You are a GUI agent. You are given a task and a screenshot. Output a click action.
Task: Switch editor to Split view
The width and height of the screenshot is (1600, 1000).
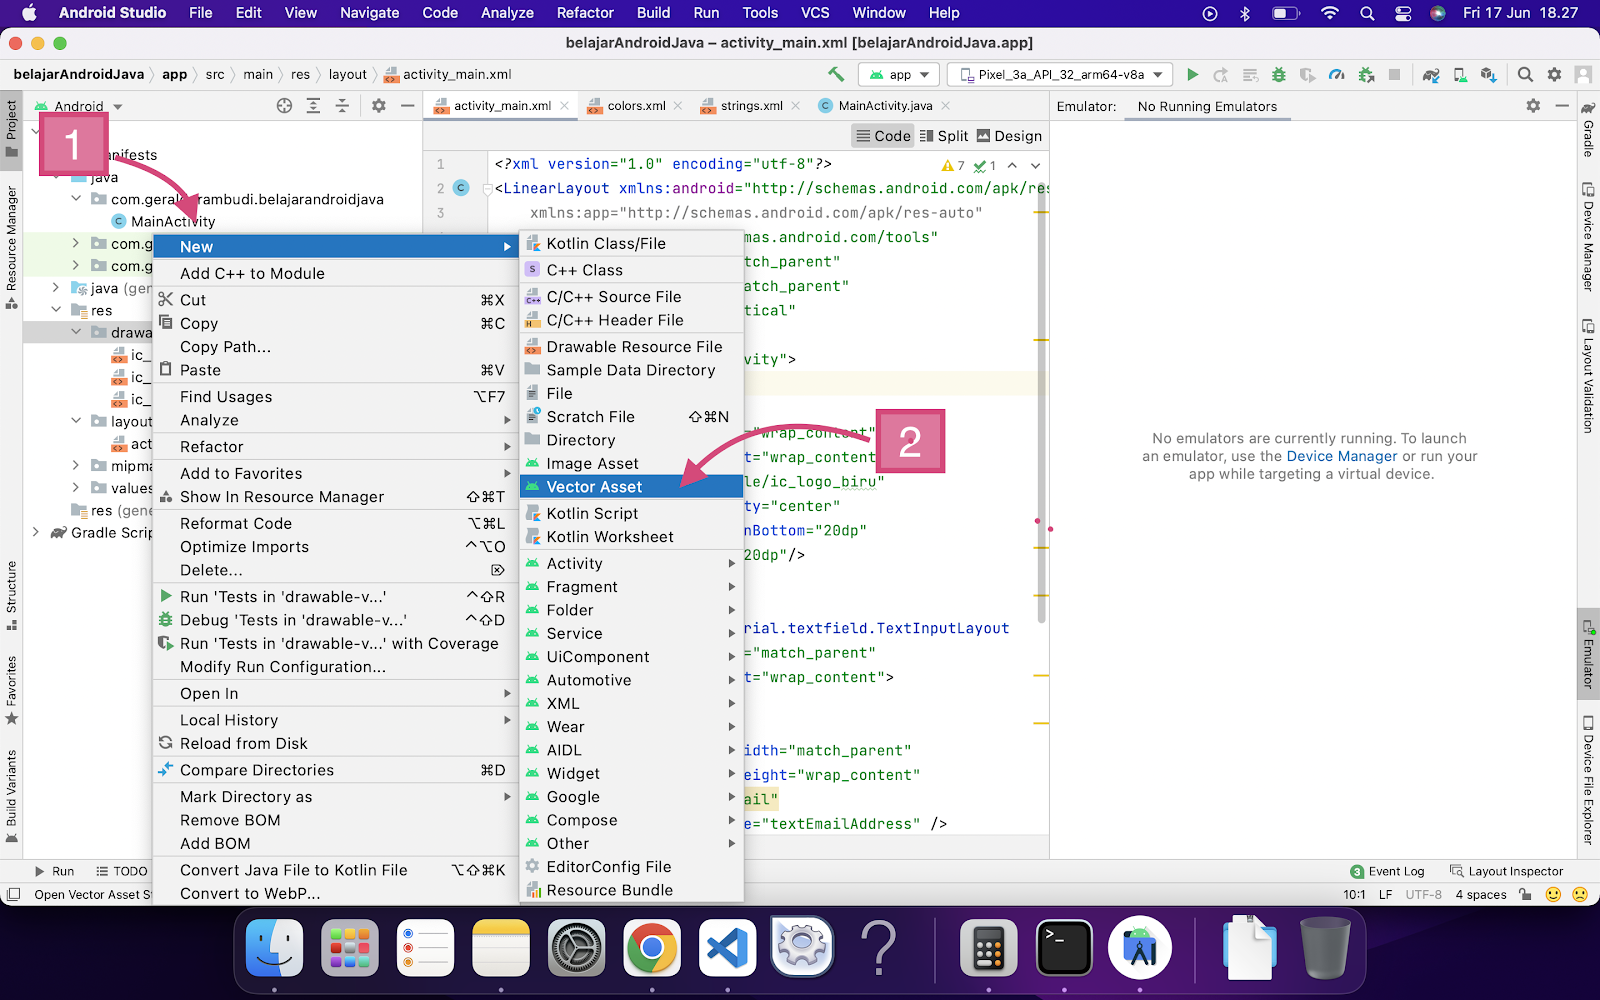point(943,136)
